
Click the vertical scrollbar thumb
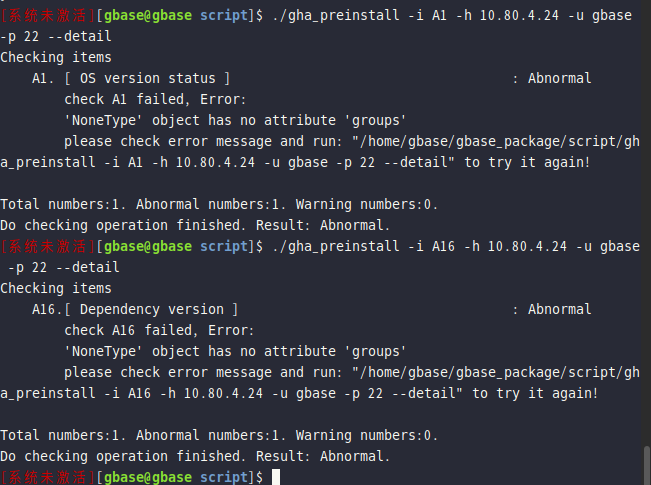pyautogui.click(x=647, y=465)
